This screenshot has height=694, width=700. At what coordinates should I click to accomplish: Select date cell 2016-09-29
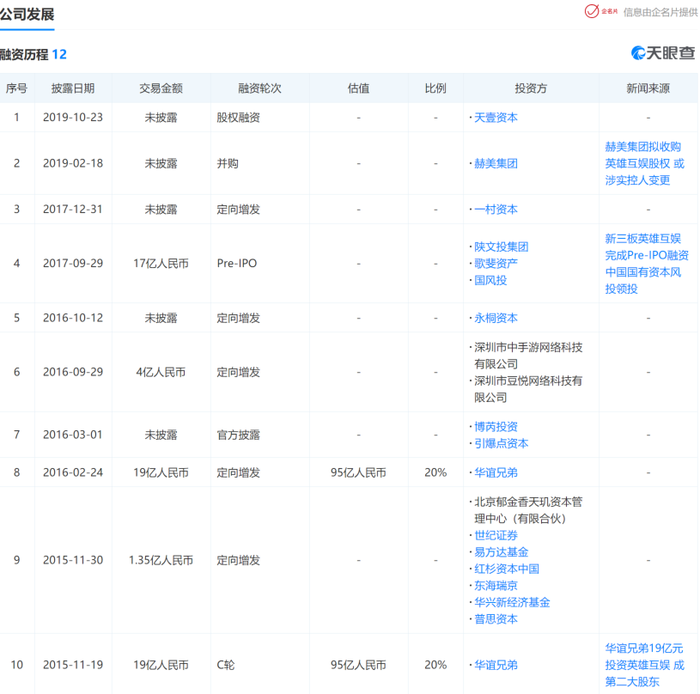pyautogui.click(x=73, y=372)
